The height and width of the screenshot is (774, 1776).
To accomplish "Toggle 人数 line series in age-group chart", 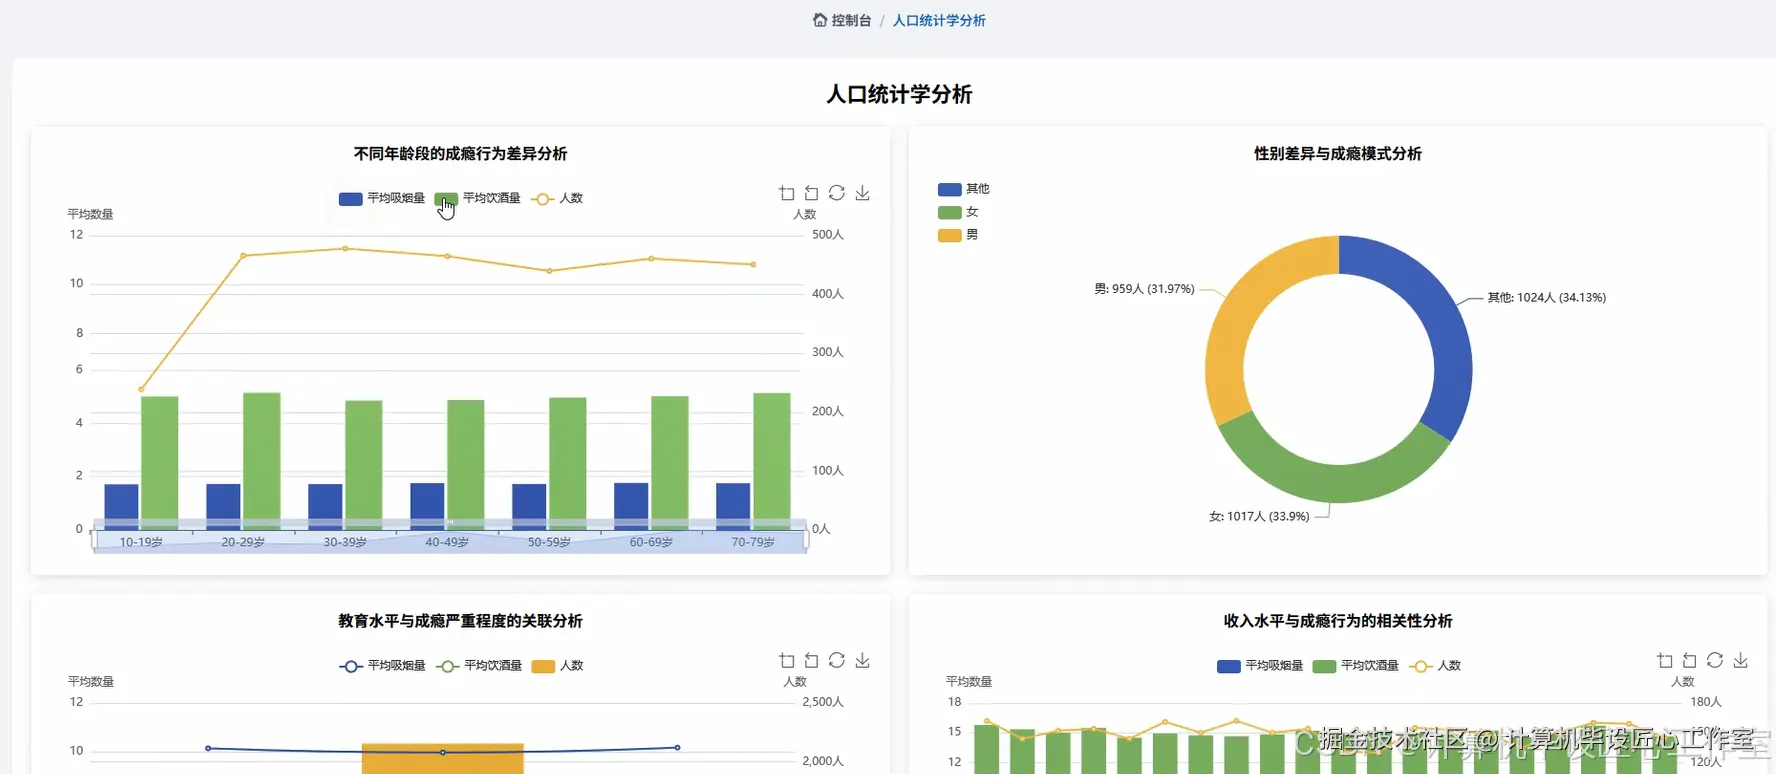I will coord(557,198).
